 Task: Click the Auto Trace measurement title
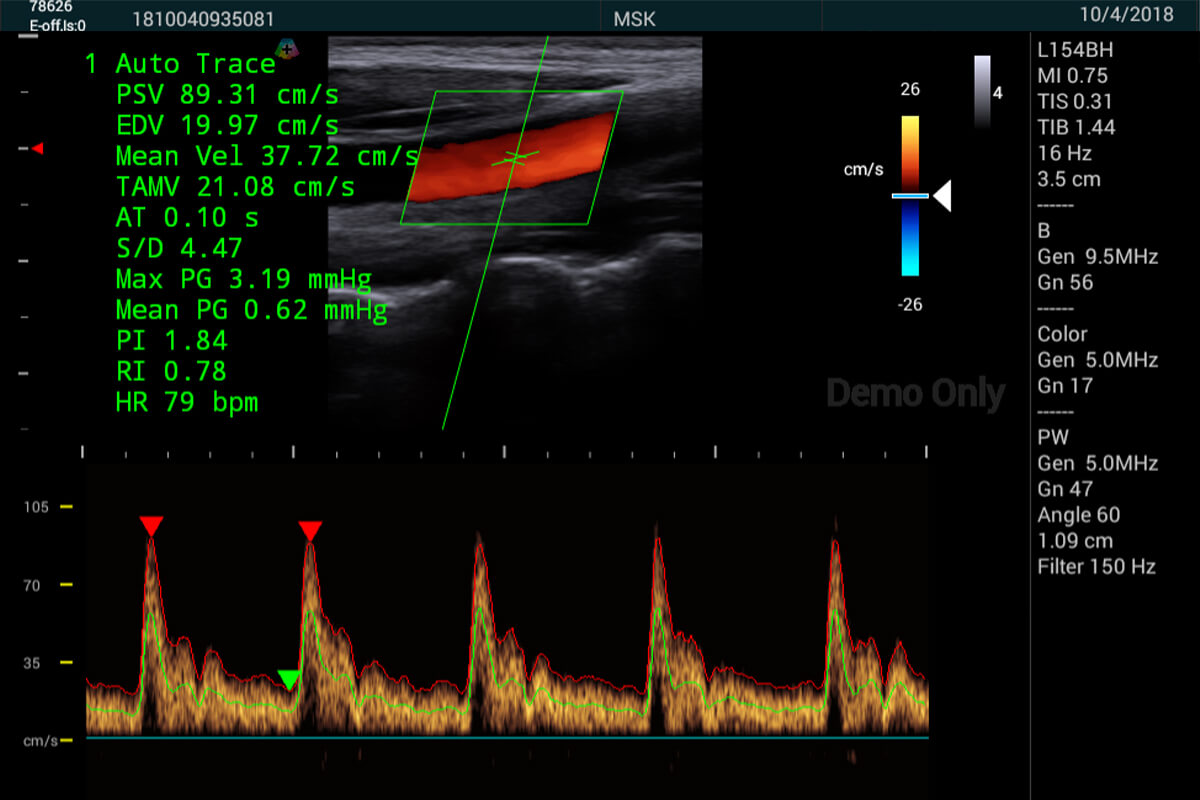(x=180, y=64)
